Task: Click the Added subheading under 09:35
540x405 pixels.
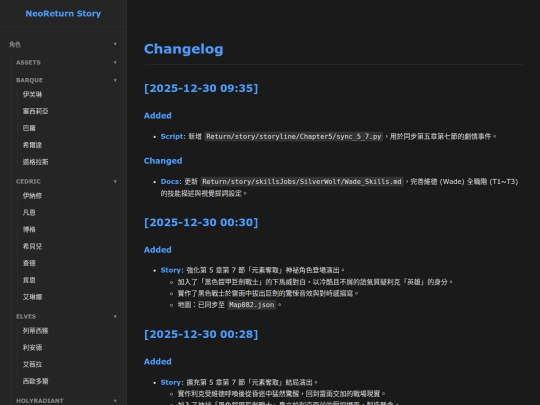Action: [158, 115]
